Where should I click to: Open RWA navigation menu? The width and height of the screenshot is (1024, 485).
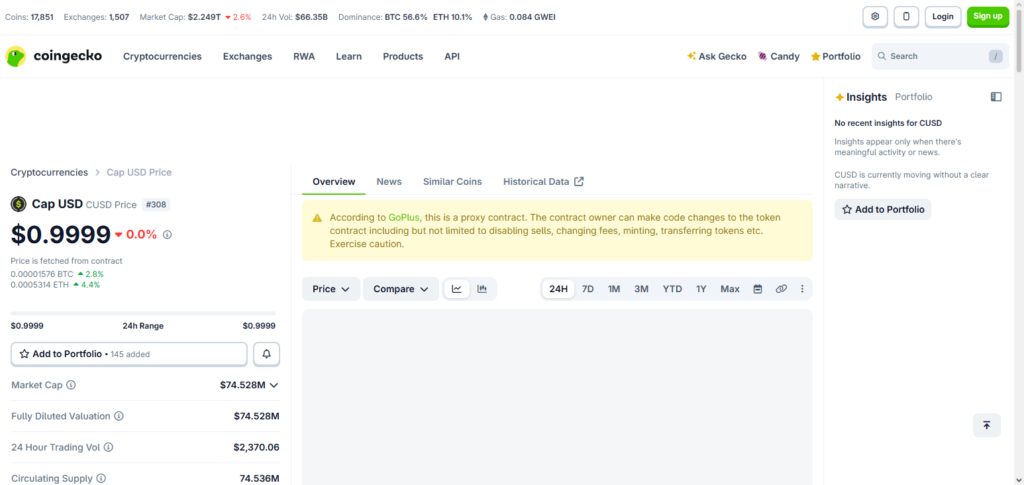click(304, 56)
